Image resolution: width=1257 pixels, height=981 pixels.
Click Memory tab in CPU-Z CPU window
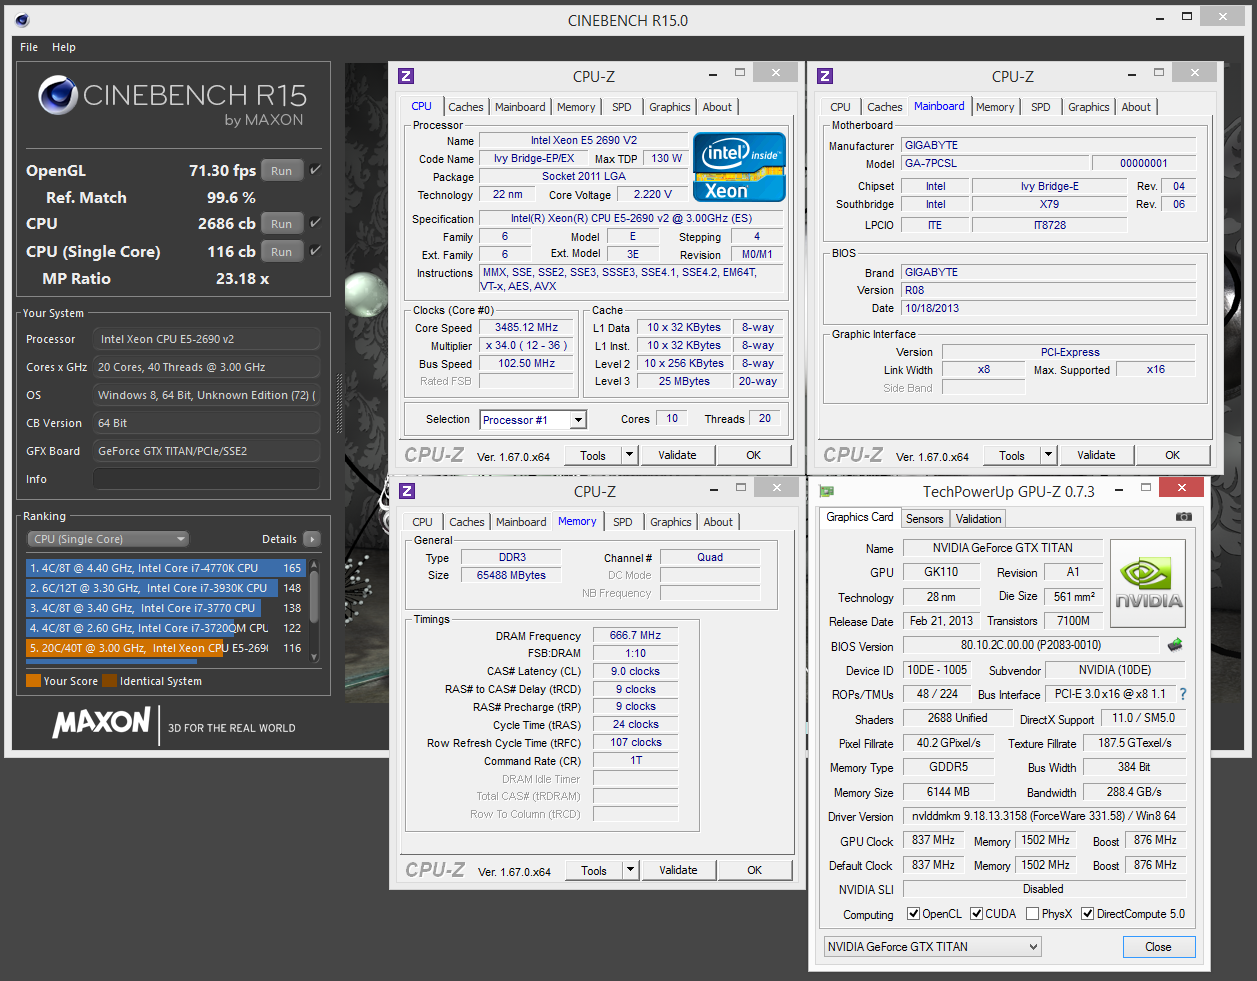[576, 107]
